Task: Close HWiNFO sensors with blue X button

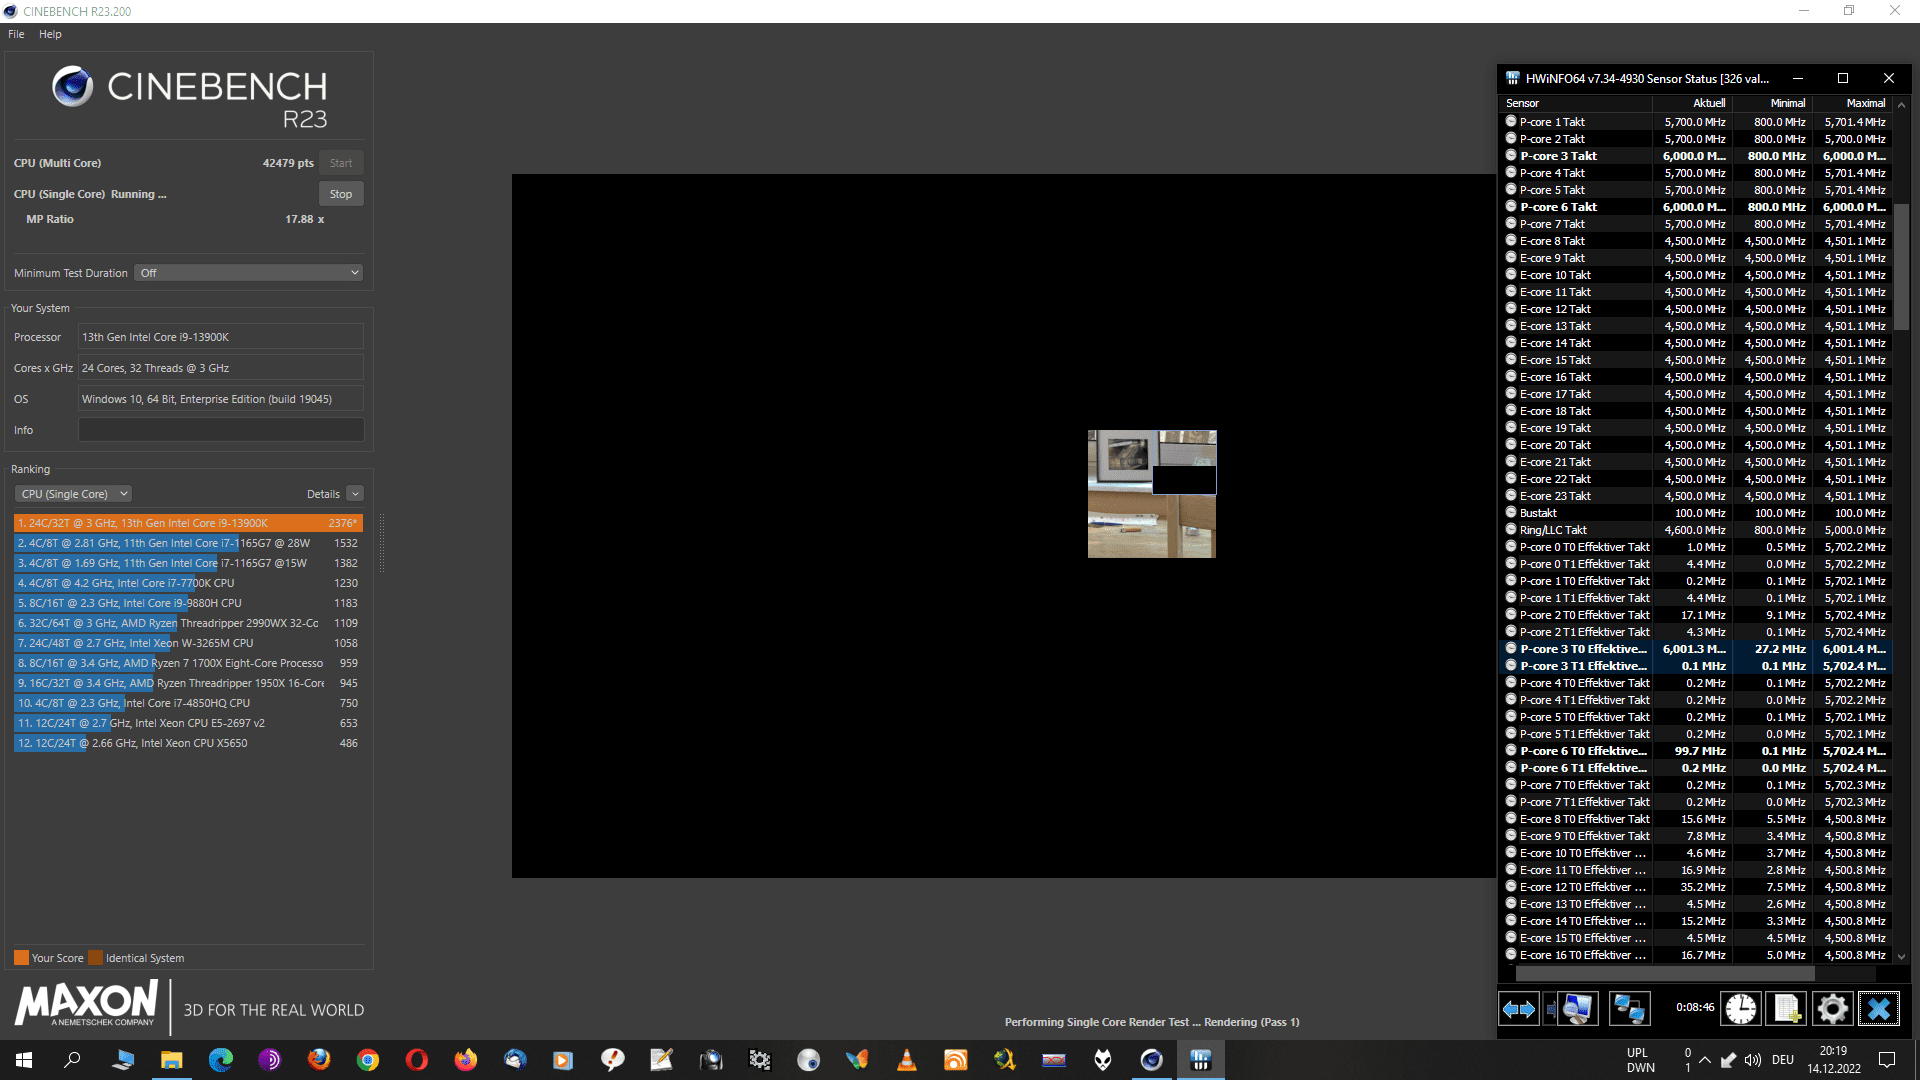Action: point(1878,1009)
